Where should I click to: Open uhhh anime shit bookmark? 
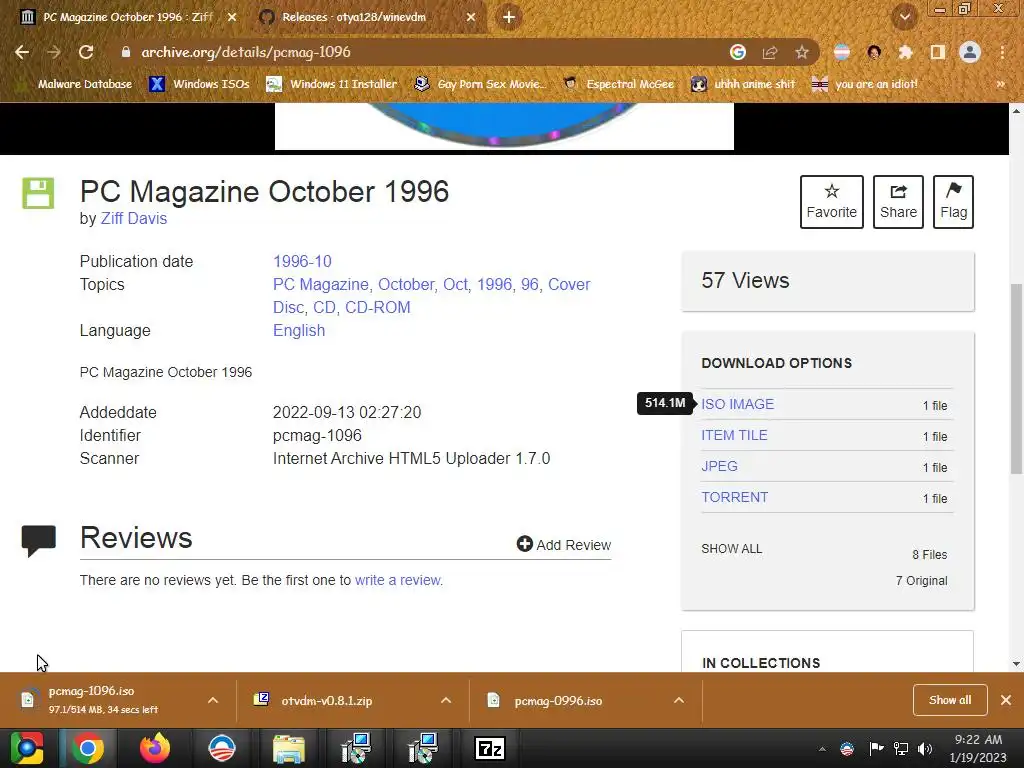tap(744, 84)
